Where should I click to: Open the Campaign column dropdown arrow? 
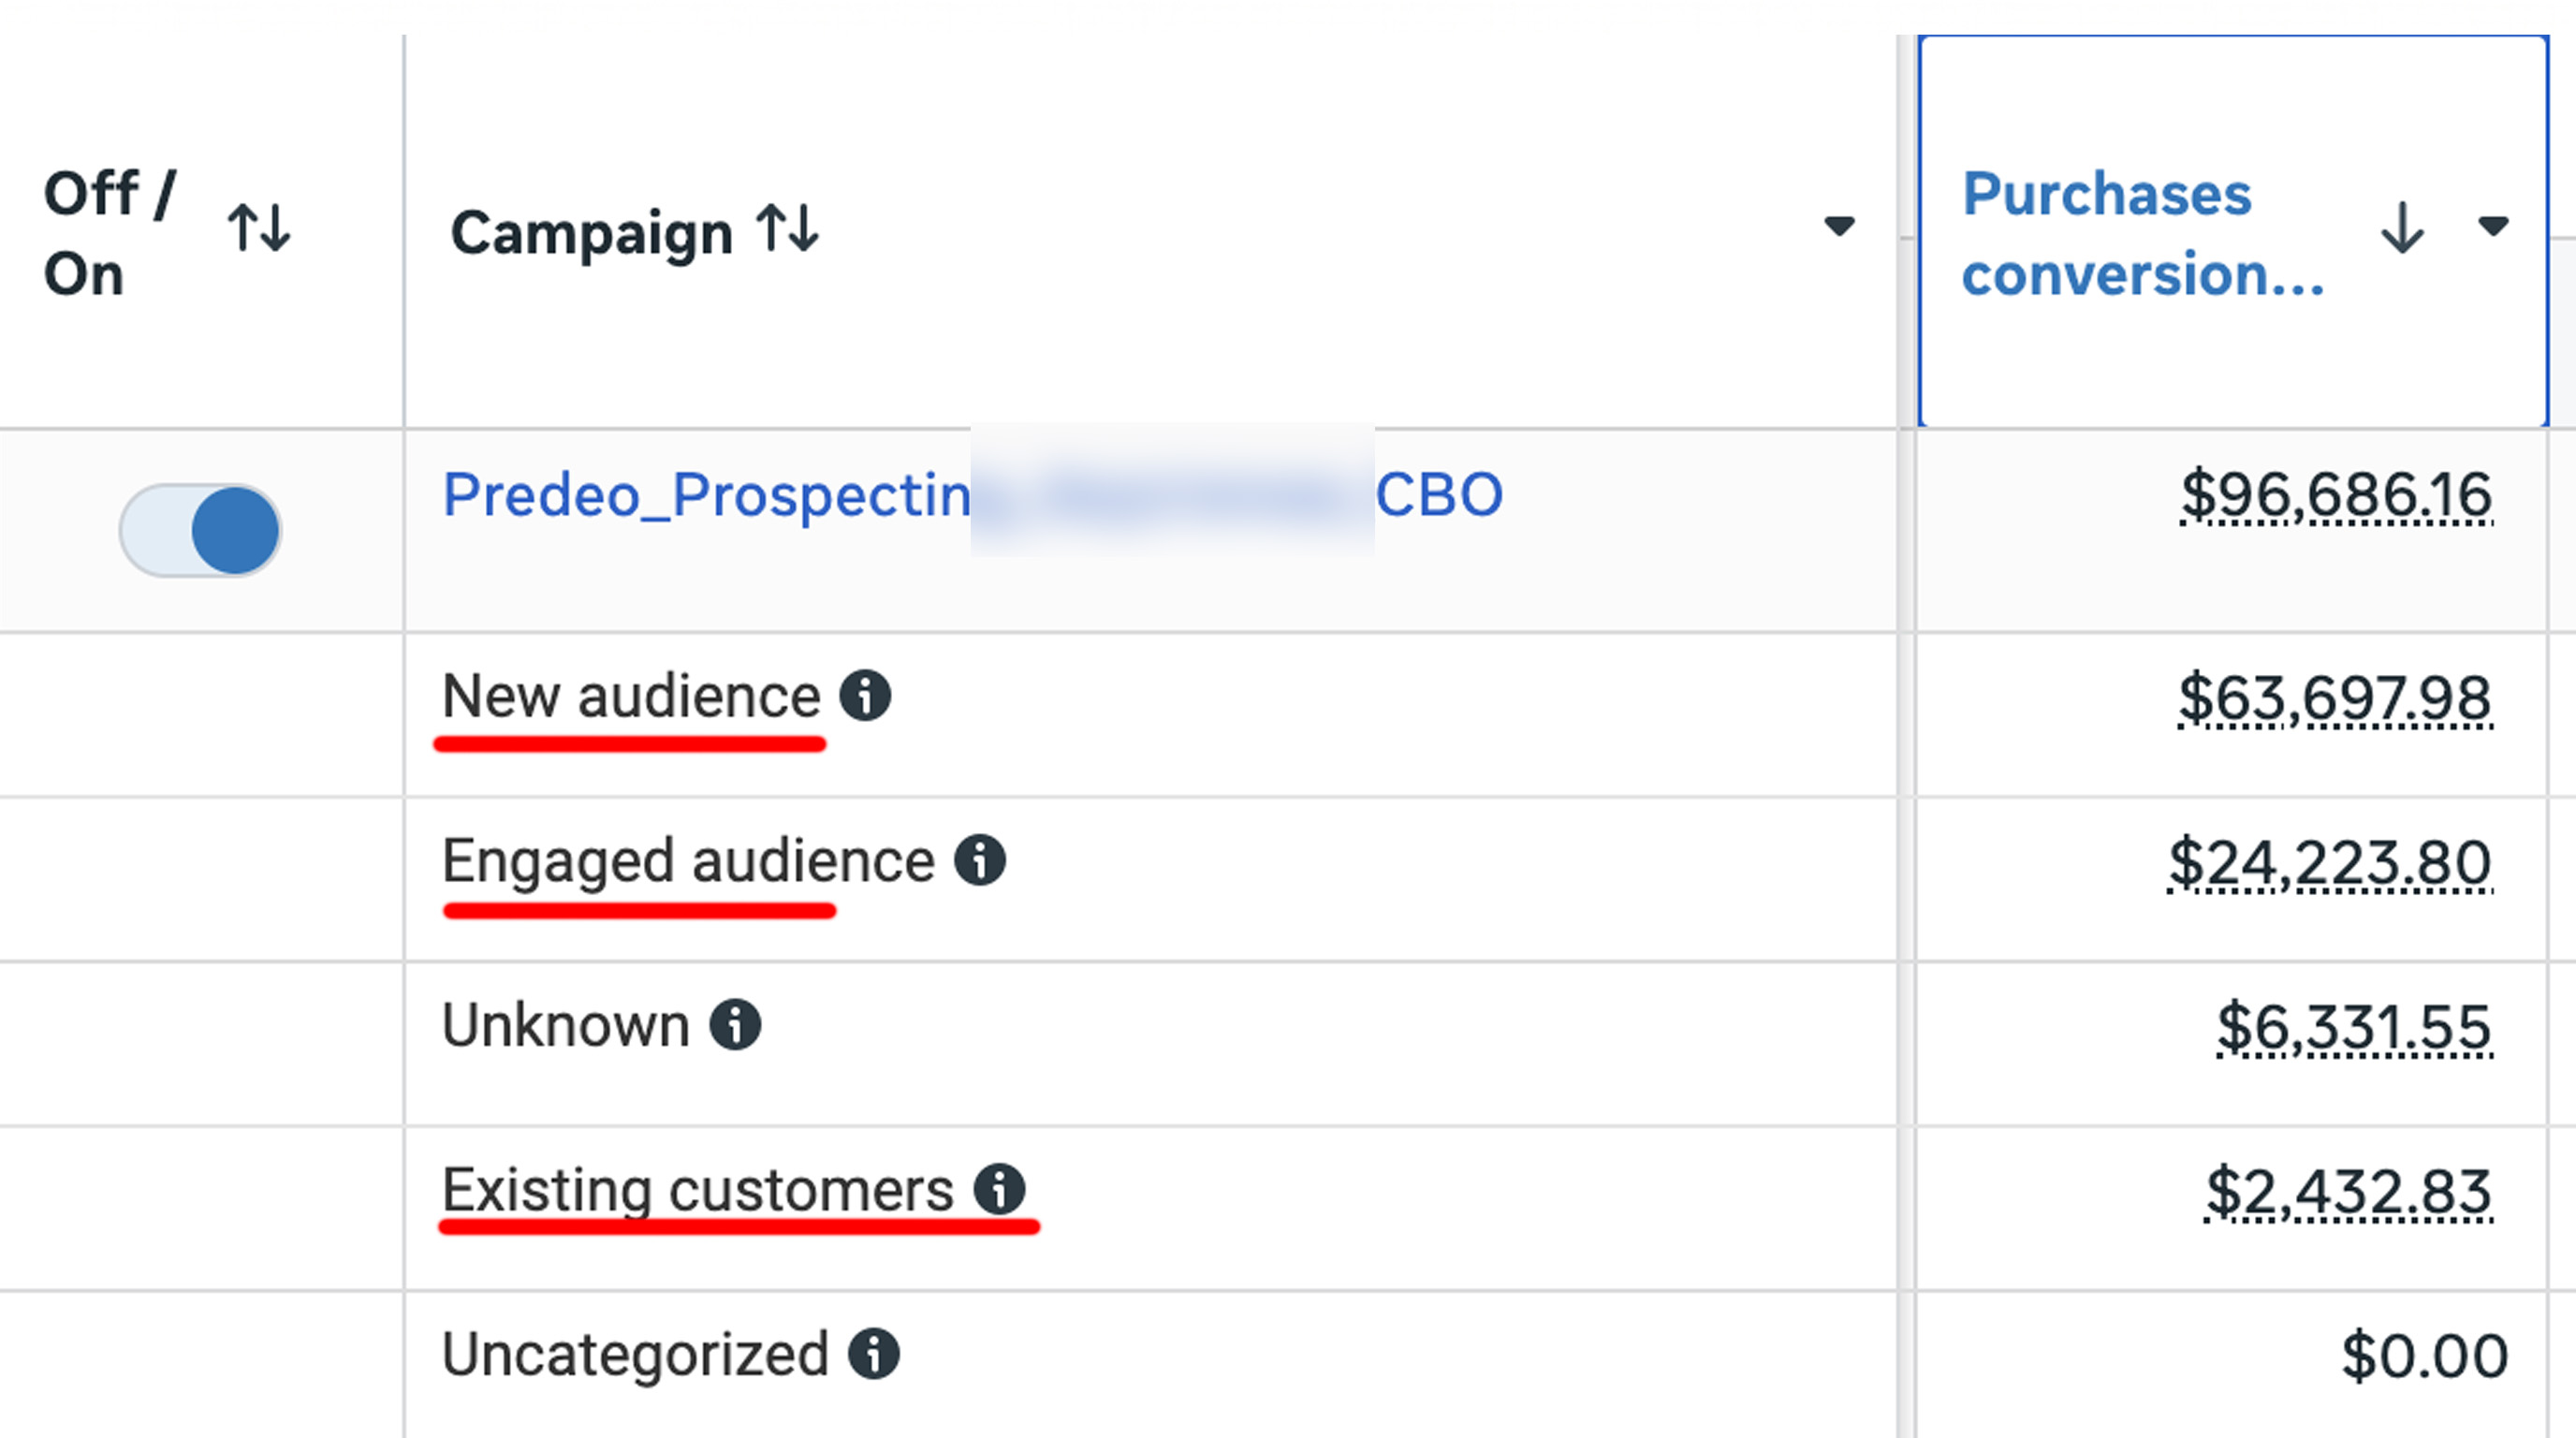click(x=1839, y=226)
